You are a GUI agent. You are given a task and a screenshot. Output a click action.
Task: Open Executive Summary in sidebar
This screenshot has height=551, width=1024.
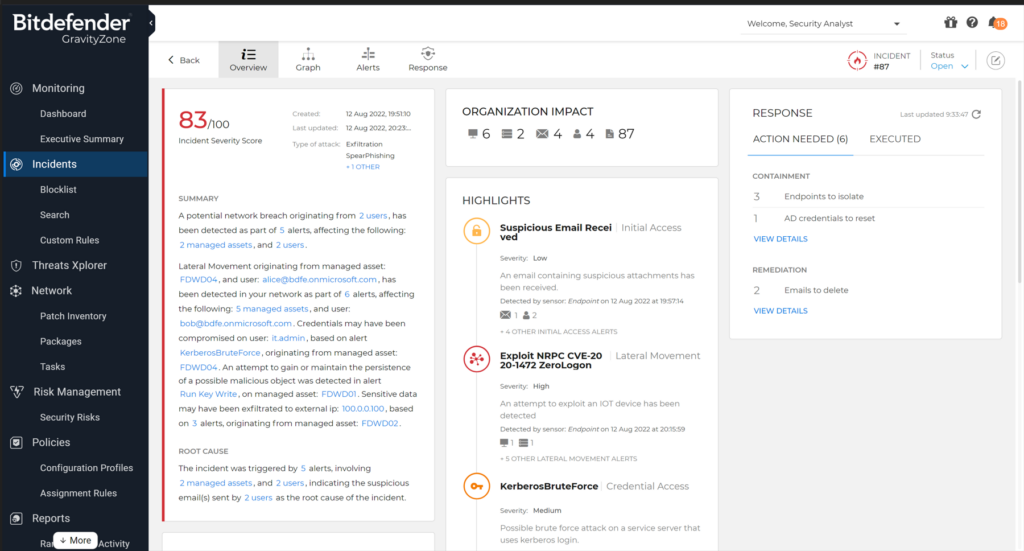pos(82,139)
